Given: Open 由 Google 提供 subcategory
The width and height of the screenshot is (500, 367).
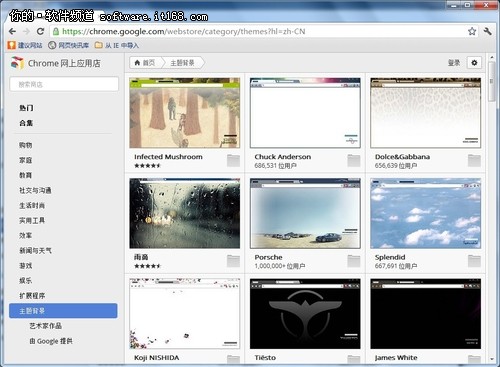Looking at the screenshot, I should [x=51, y=341].
